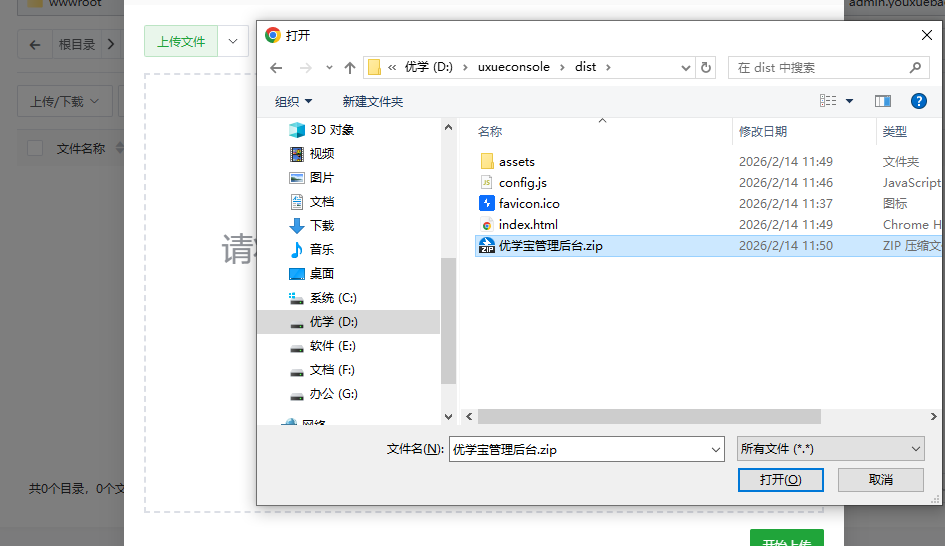This screenshot has height=546, width=945.
Task: Toggle the 文件名称 select-all checkbox
Action: click(35, 148)
